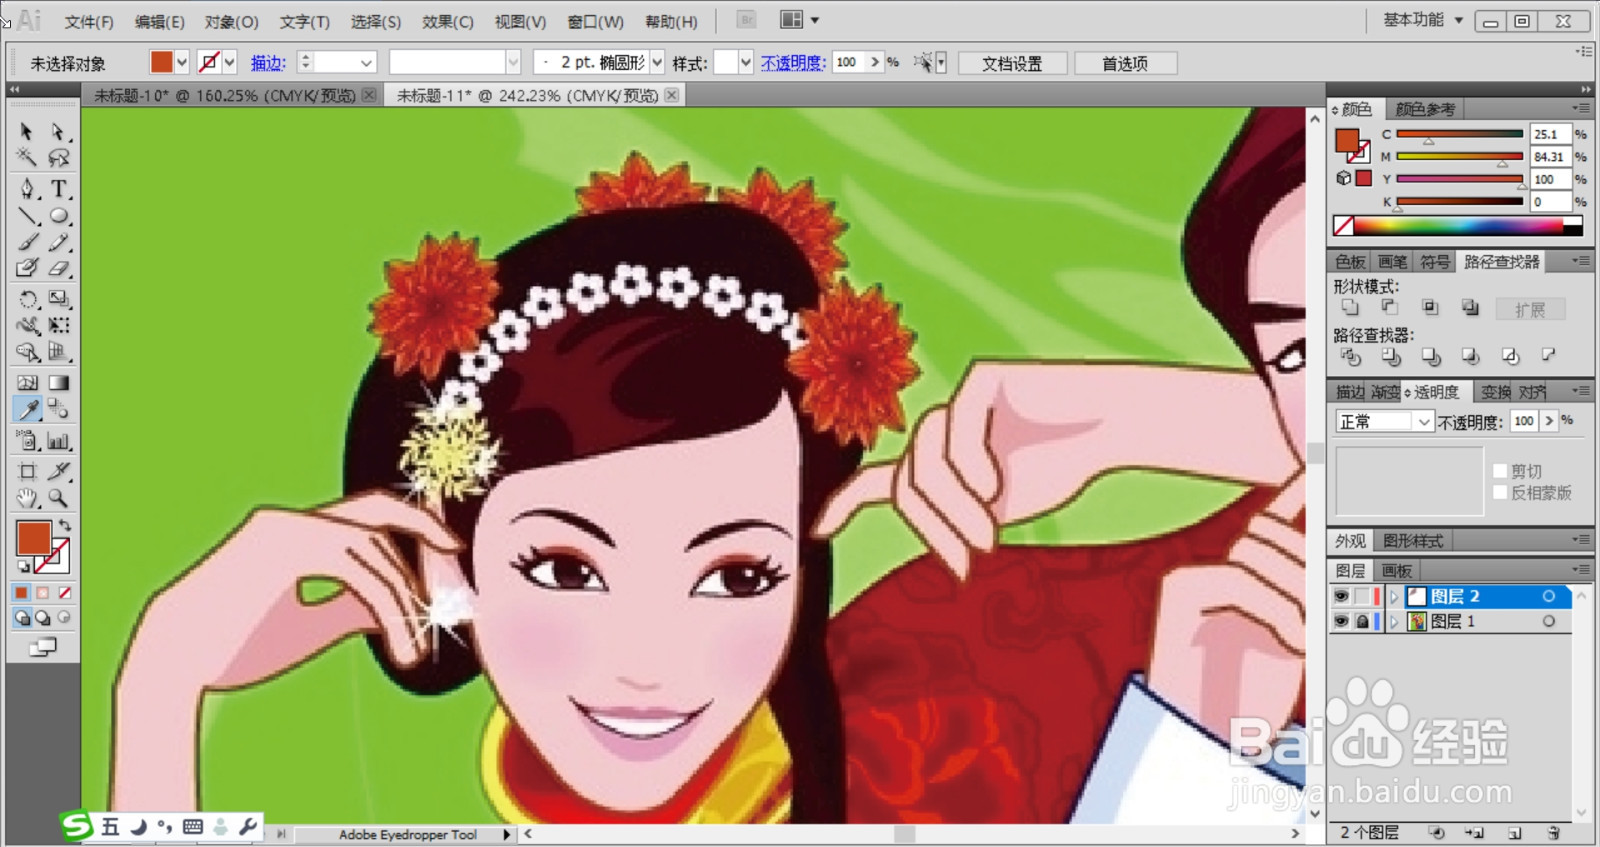This screenshot has height=847, width=1600.
Task: Switch to the 色板 panel tab
Action: (1350, 261)
